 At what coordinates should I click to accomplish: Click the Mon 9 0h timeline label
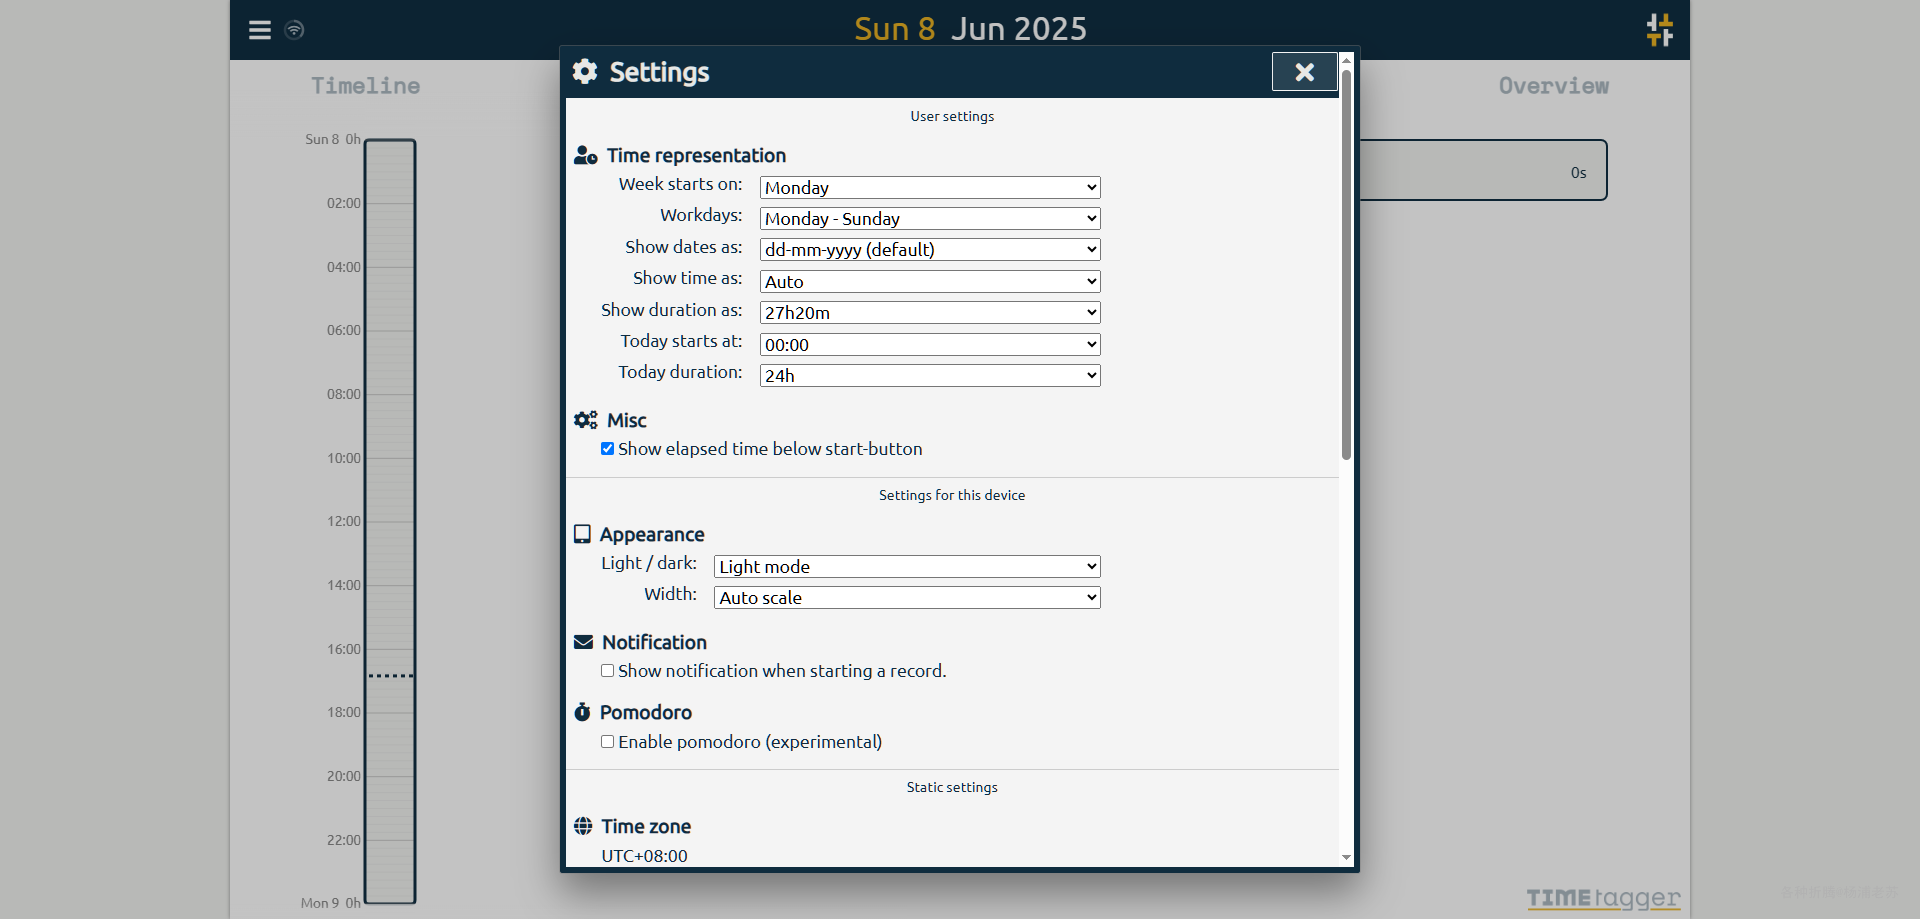click(x=331, y=904)
